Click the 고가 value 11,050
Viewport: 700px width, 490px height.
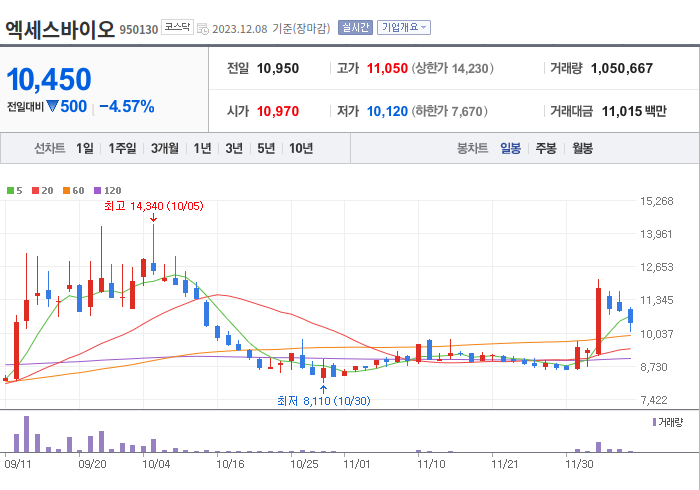coord(387,68)
